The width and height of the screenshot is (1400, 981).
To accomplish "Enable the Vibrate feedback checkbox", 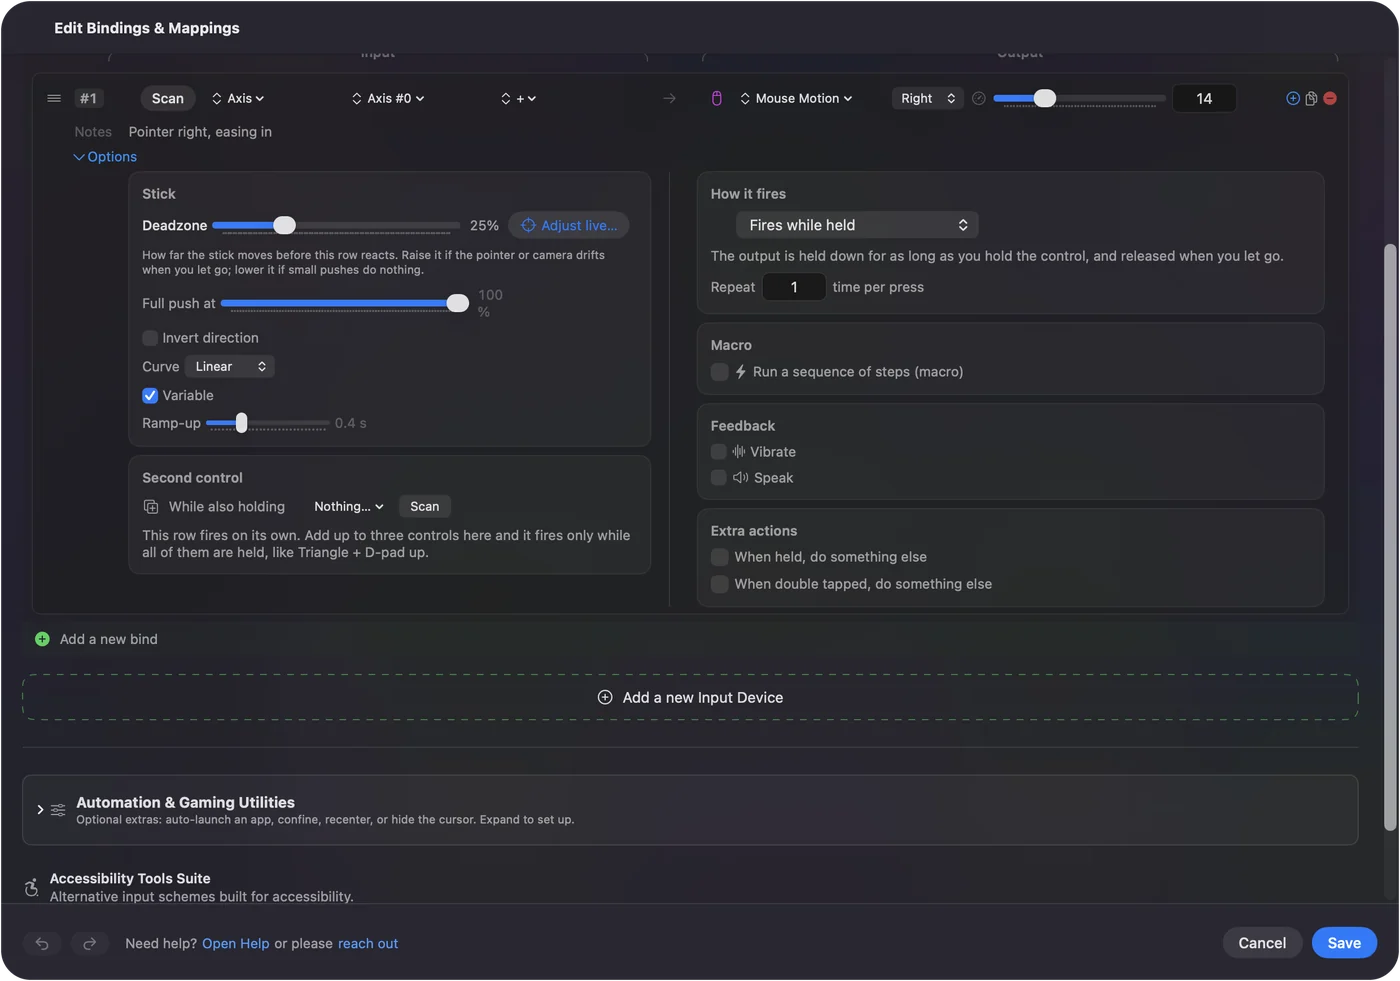I will pos(718,452).
